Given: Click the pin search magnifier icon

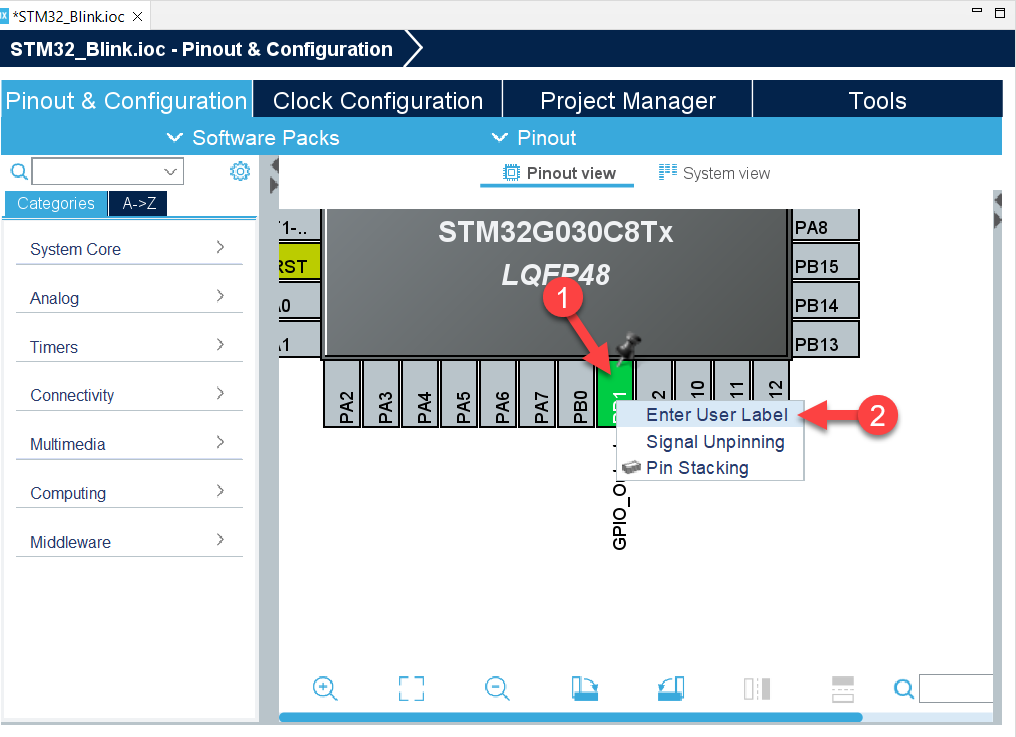Looking at the screenshot, I should click(903, 688).
